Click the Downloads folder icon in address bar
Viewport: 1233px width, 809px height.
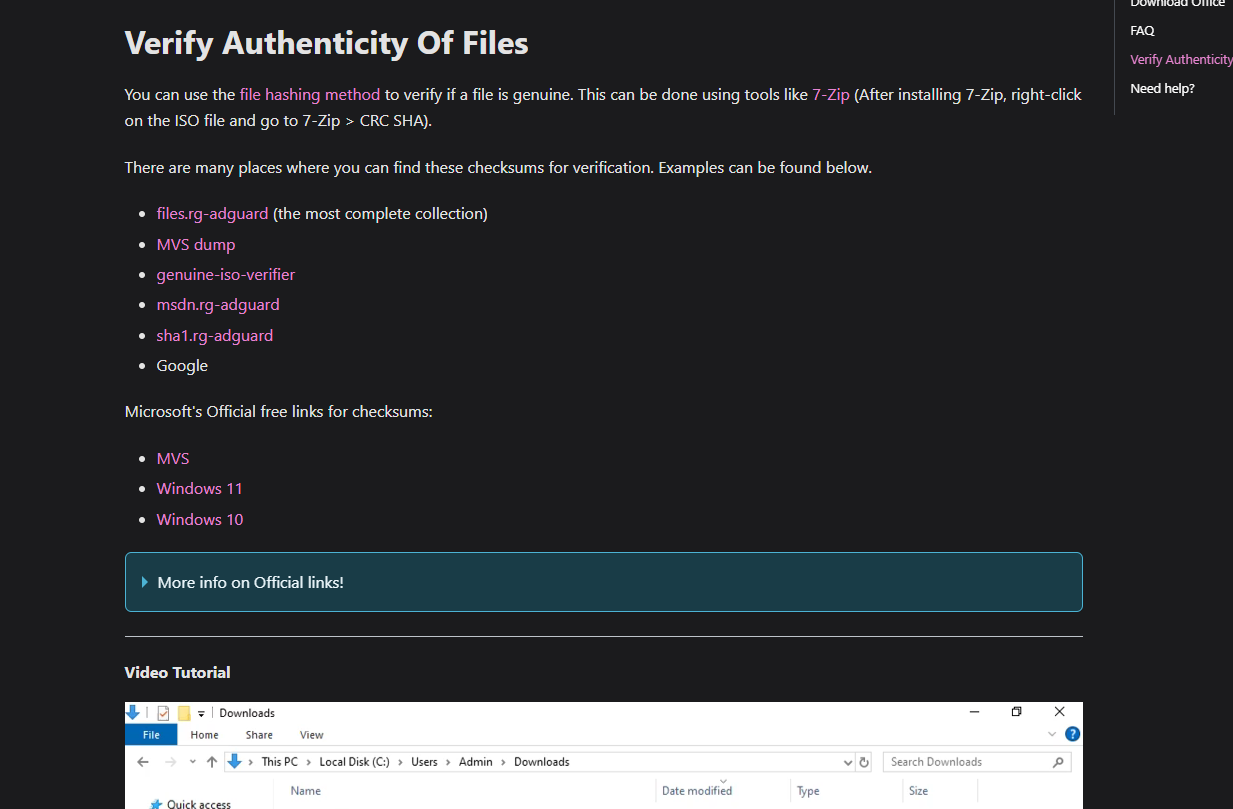coord(235,762)
